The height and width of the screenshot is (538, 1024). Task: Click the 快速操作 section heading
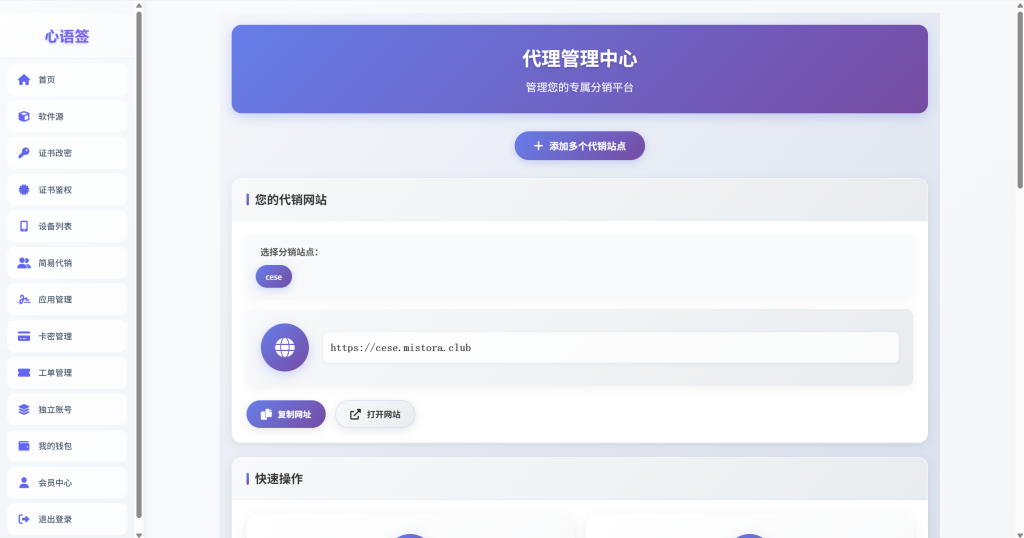pyautogui.click(x=279, y=479)
